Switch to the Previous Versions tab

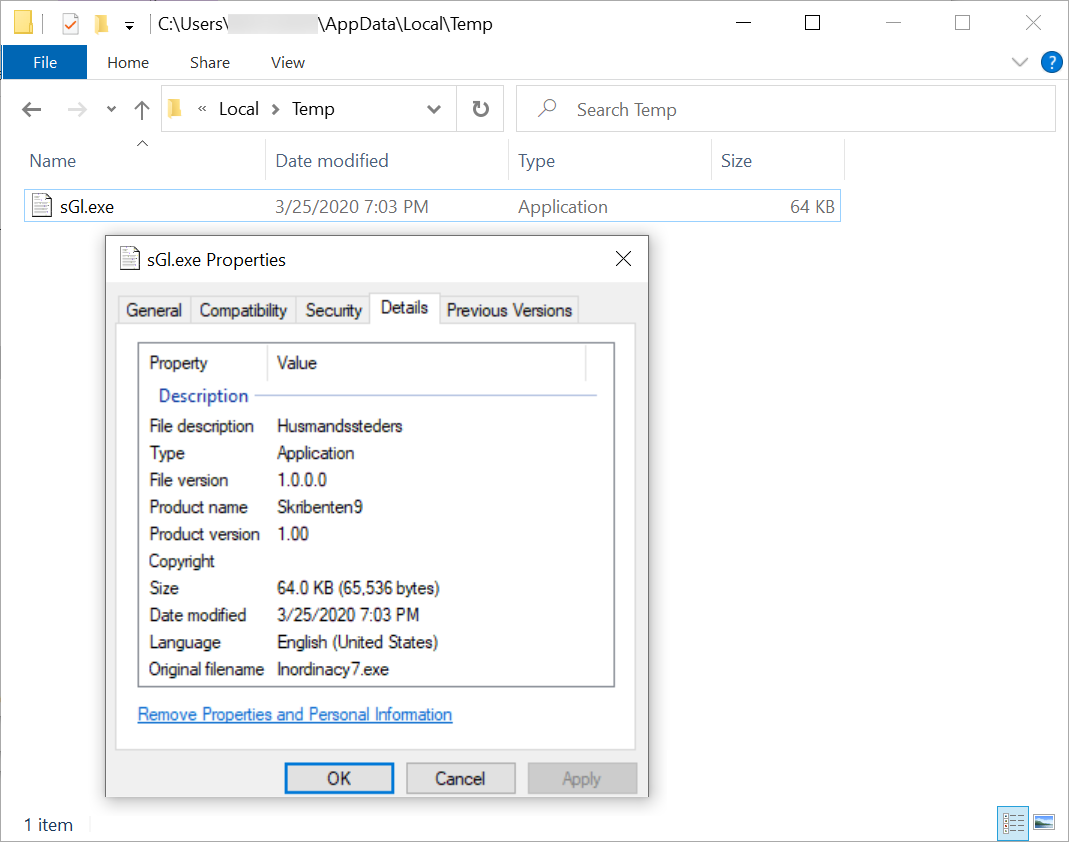(x=509, y=309)
